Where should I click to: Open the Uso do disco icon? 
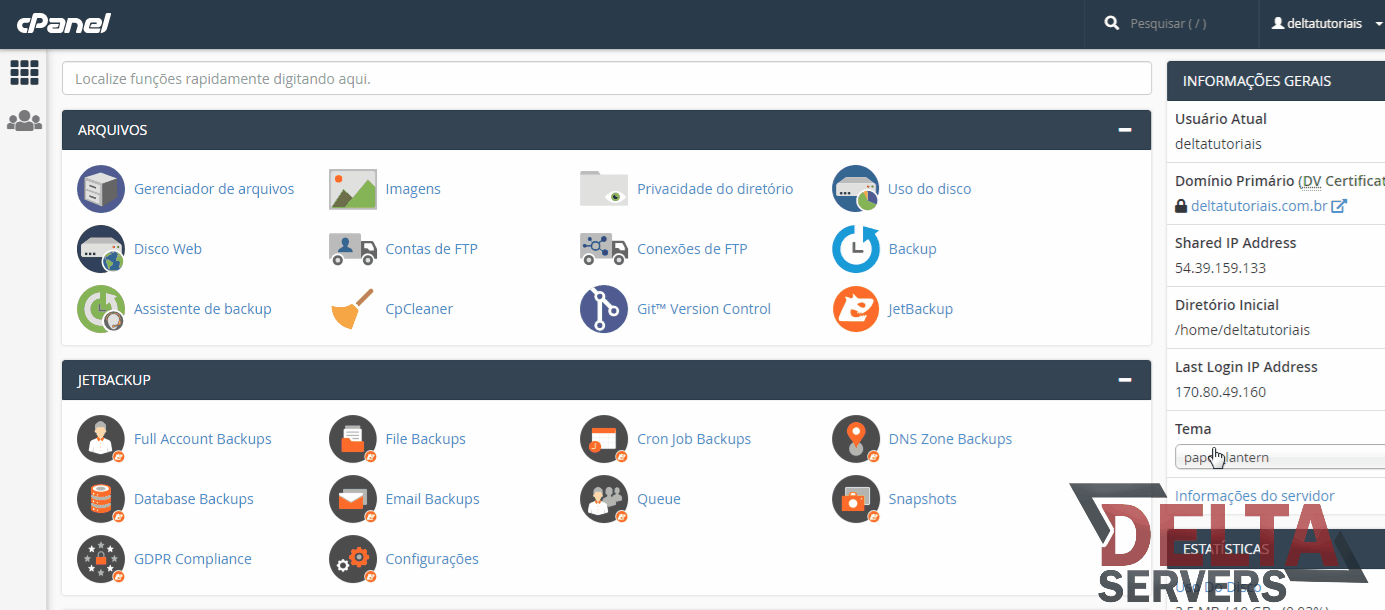coord(856,189)
